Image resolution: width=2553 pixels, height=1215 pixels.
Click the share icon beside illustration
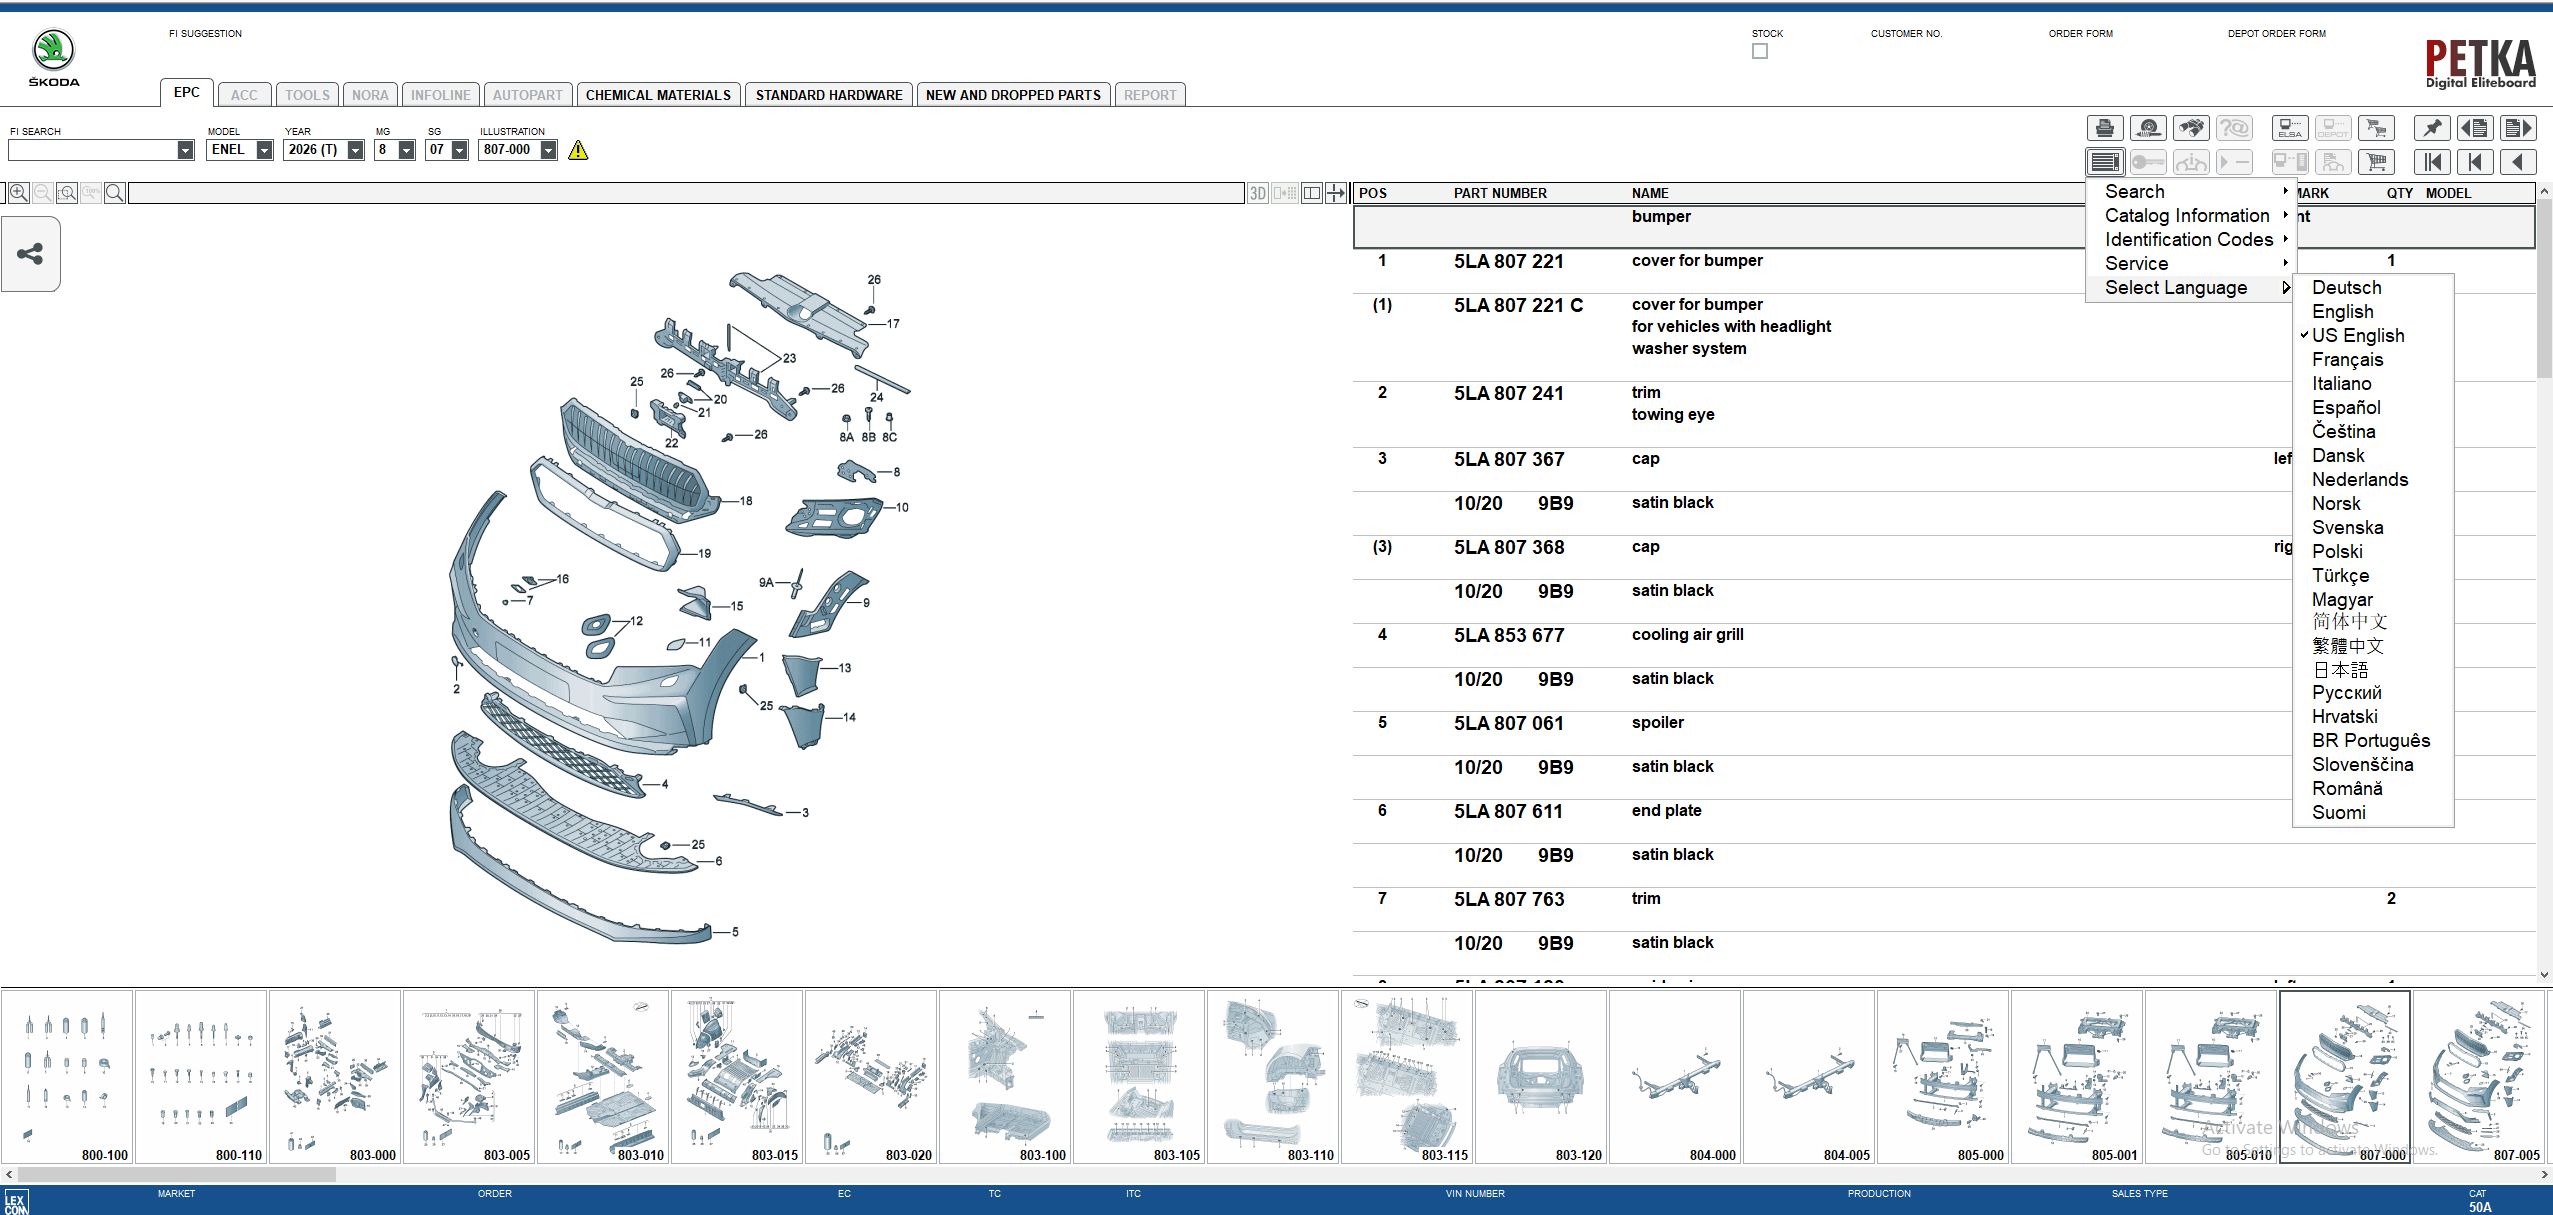pos(30,254)
